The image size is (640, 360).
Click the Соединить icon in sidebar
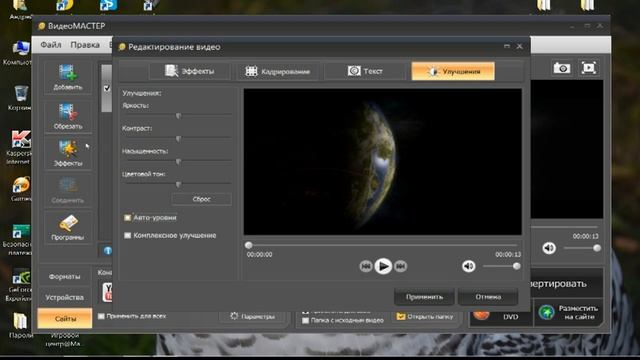[68, 191]
